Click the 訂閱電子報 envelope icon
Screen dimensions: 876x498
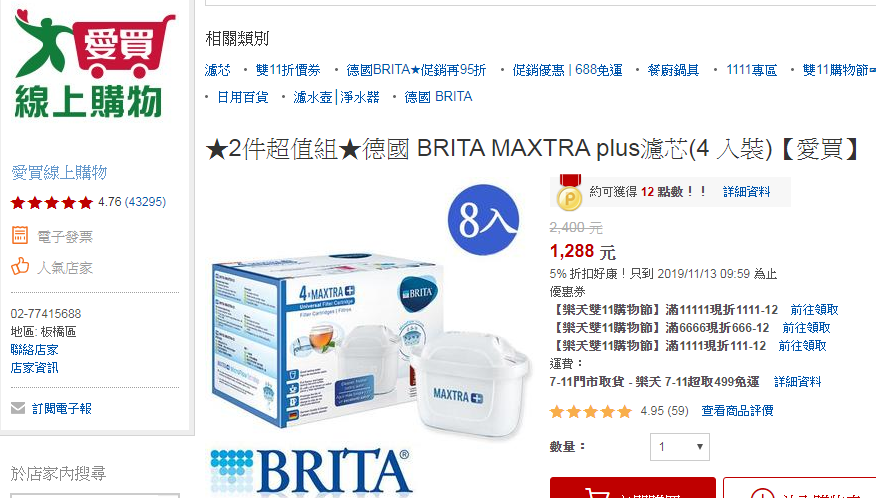pyautogui.click(x=18, y=409)
